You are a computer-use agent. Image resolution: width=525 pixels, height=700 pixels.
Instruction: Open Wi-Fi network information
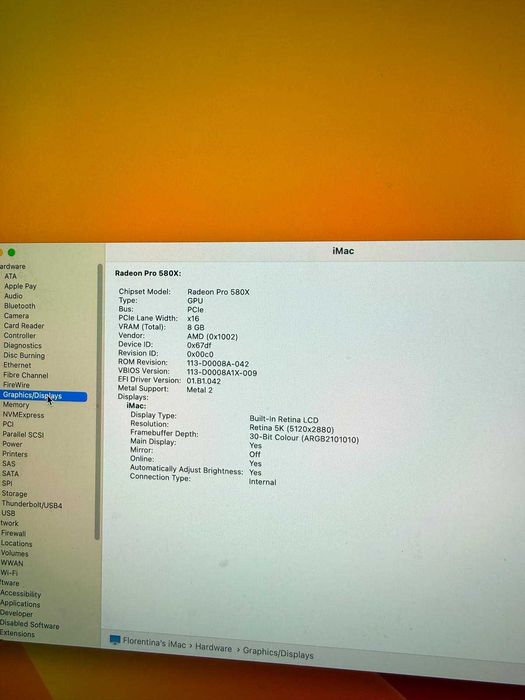[x=9, y=573]
